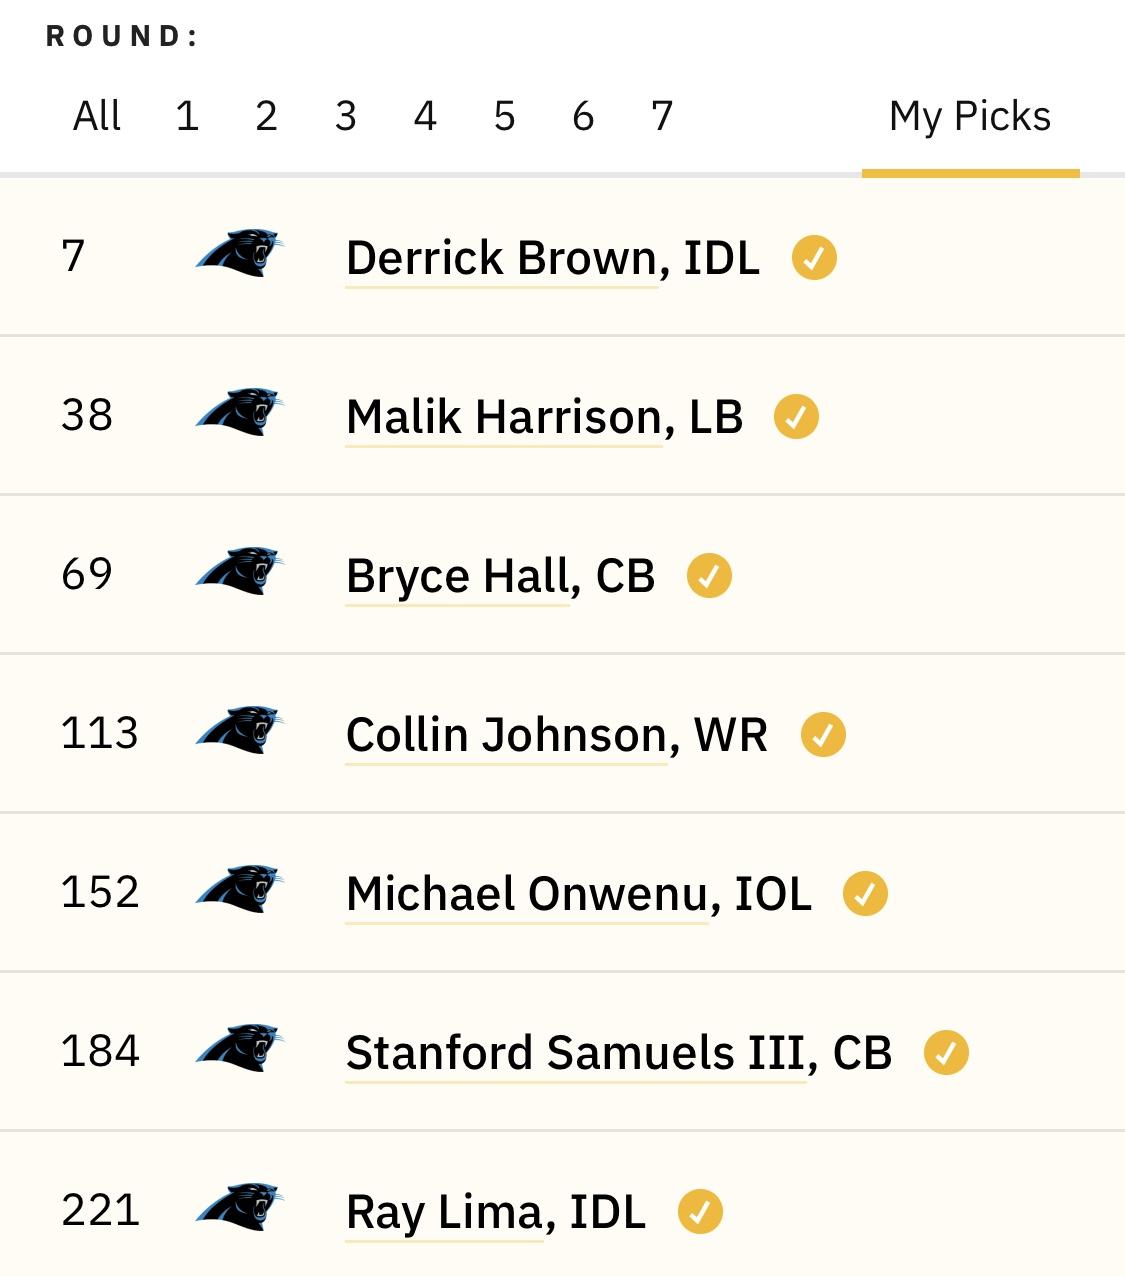Viewport: 1125px width, 1276px height.
Task: Click Panthers logo beside pick 152
Action: (239, 889)
